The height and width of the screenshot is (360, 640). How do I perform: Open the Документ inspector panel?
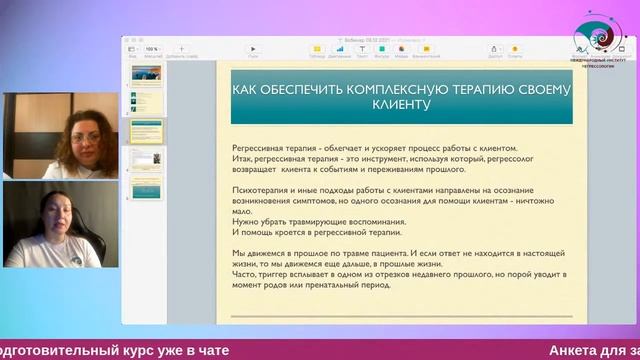(621, 50)
